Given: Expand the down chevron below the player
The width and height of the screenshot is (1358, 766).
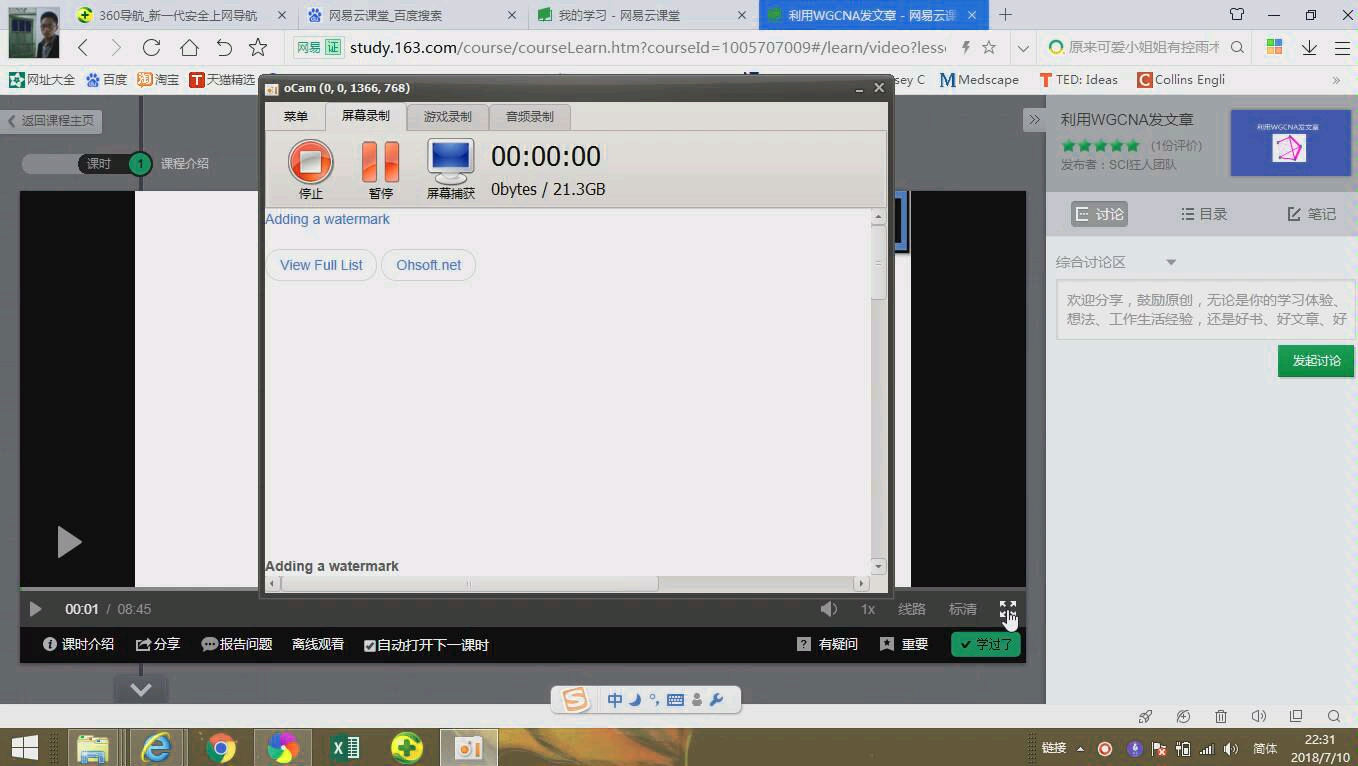Looking at the screenshot, I should click(x=141, y=689).
